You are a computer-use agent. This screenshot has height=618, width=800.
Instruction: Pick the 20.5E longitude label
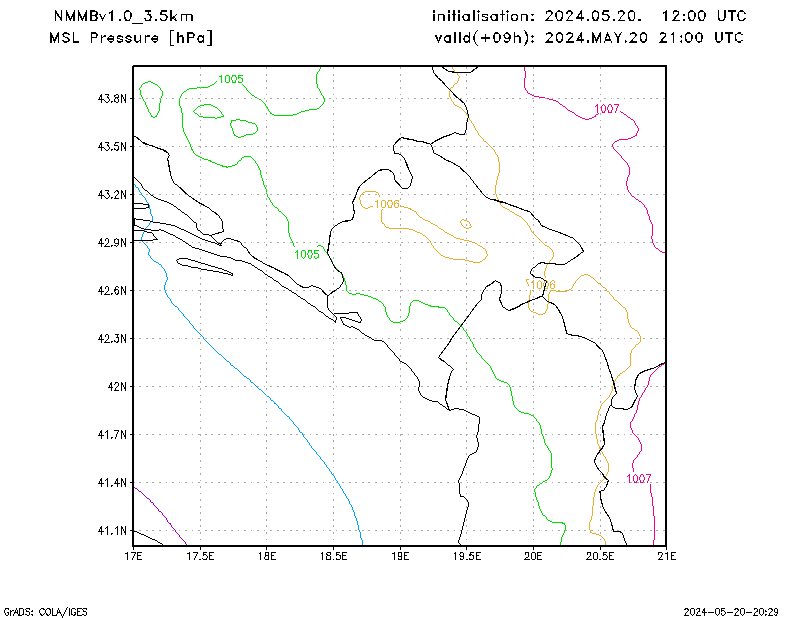pyautogui.click(x=600, y=556)
